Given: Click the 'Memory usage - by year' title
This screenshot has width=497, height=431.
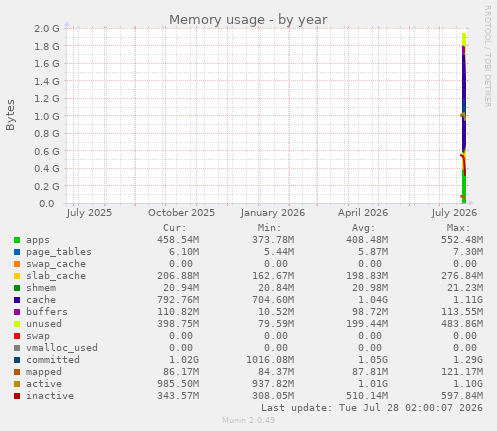Looking at the screenshot, I should [248, 20].
